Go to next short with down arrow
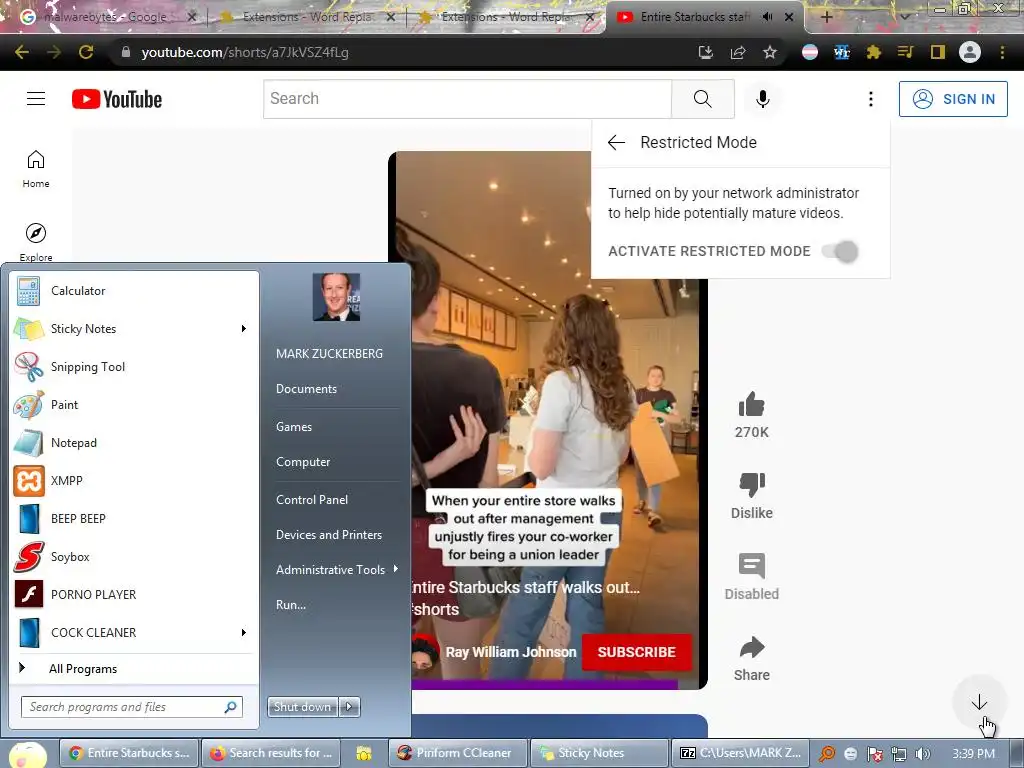Viewport: 1024px width, 768px height. click(978, 703)
